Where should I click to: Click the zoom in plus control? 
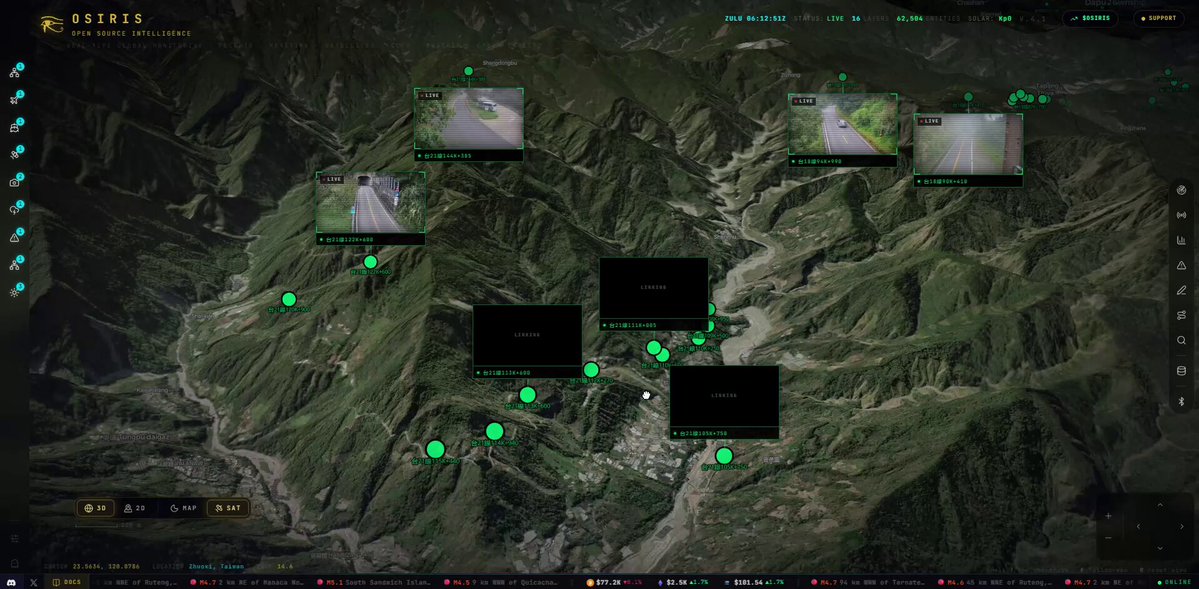[1109, 516]
